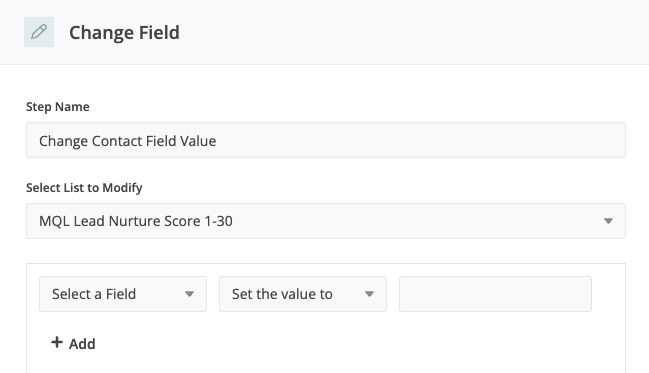Image resolution: width=649 pixels, height=373 pixels.
Task: Click the caret icon in Select a Field
Action: click(x=189, y=294)
